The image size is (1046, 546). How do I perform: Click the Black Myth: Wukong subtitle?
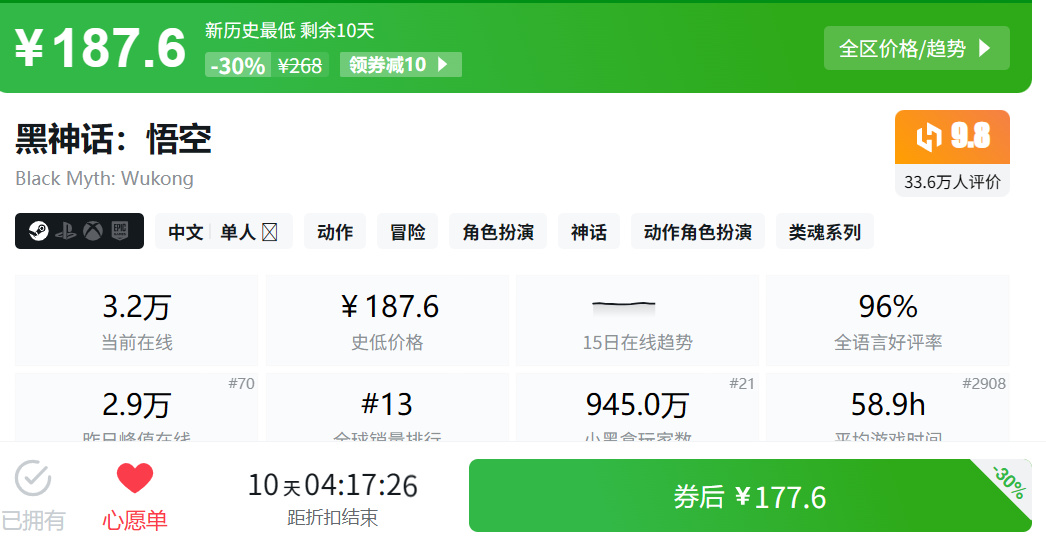(105, 179)
